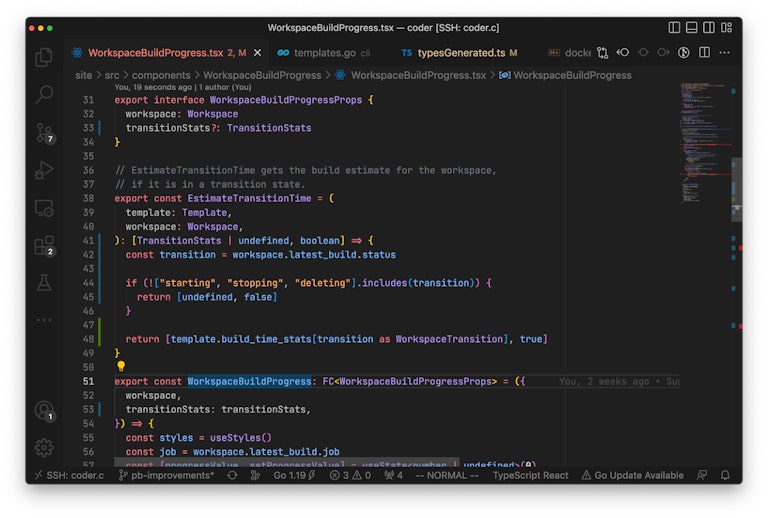Viewport: 768px width, 518px height.
Task: Expand additional views ellipsis in activity bar
Action: pyautogui.click(x=44, y=320)
